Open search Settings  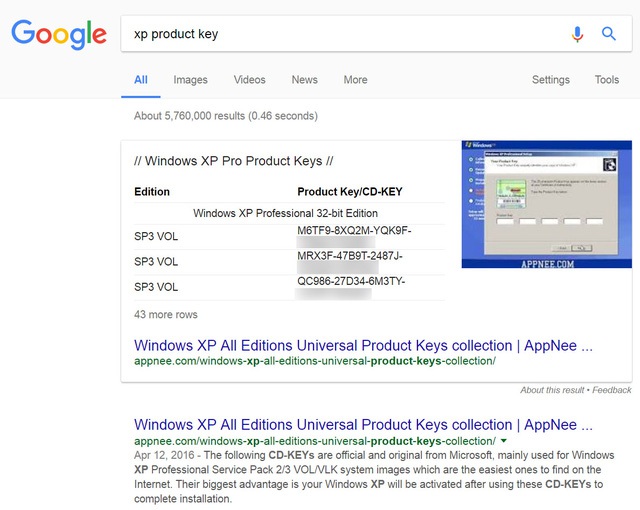551,80
